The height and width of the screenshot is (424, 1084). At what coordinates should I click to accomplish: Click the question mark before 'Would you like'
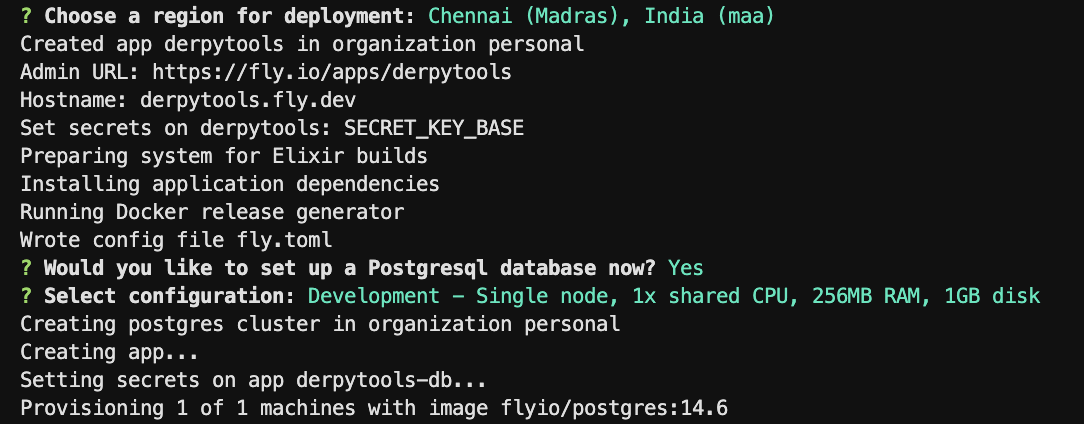click(x=26, y=268)
